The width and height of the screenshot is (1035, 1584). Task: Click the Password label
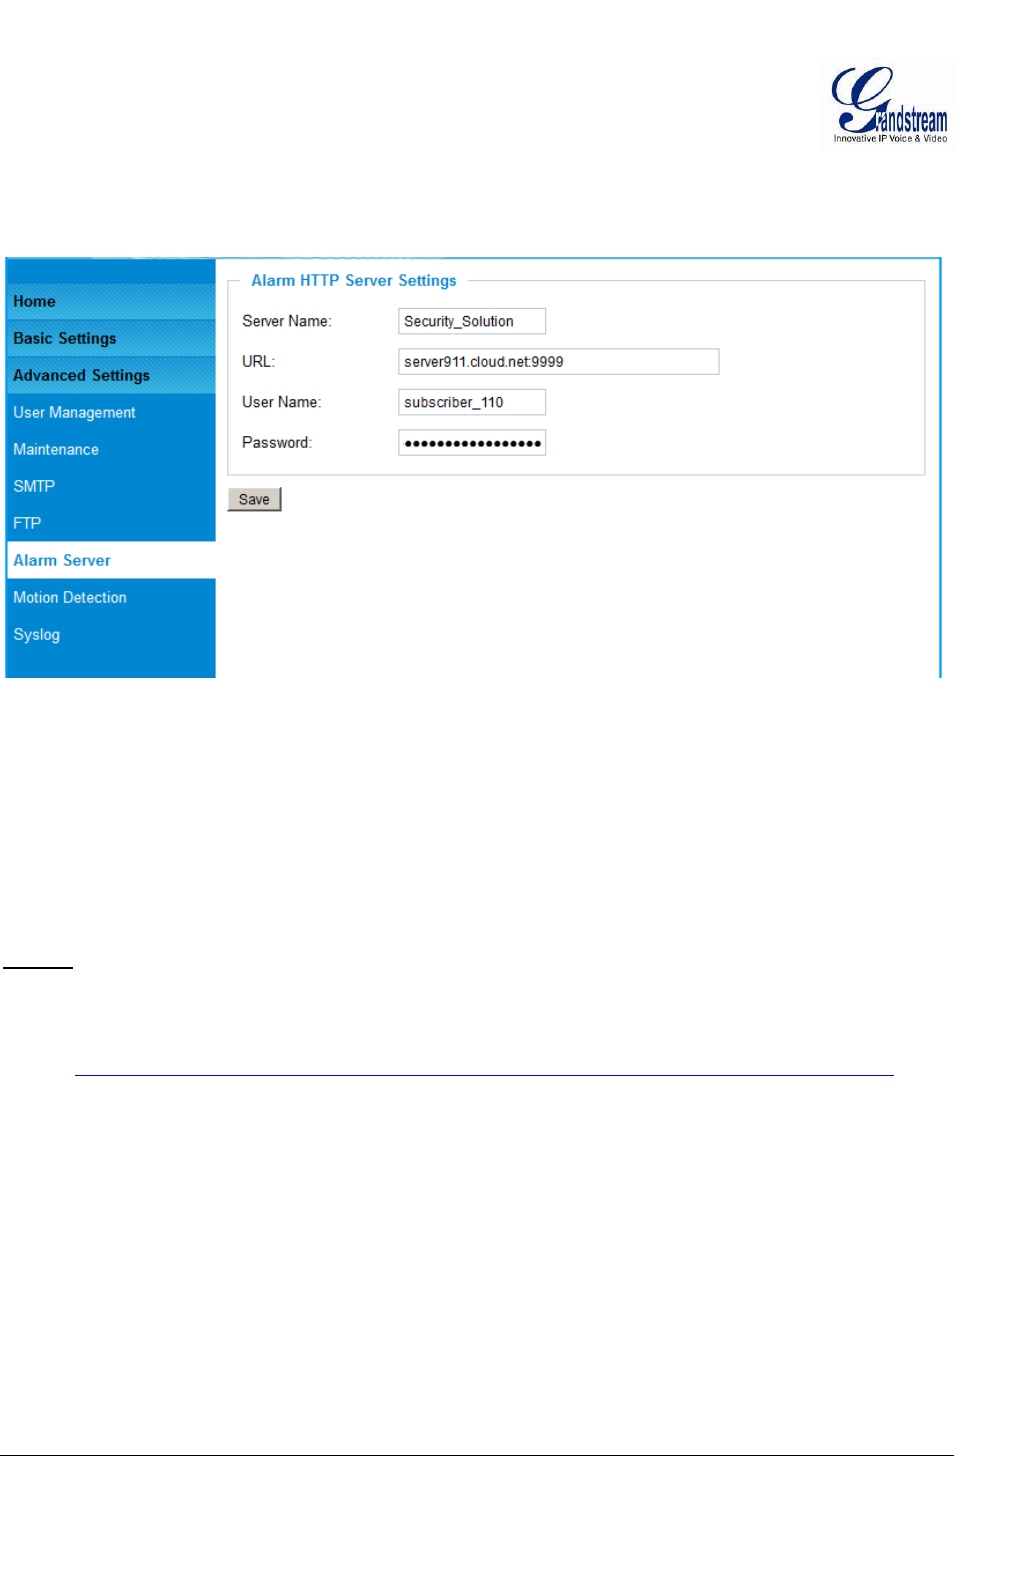[x=277, y=442]
